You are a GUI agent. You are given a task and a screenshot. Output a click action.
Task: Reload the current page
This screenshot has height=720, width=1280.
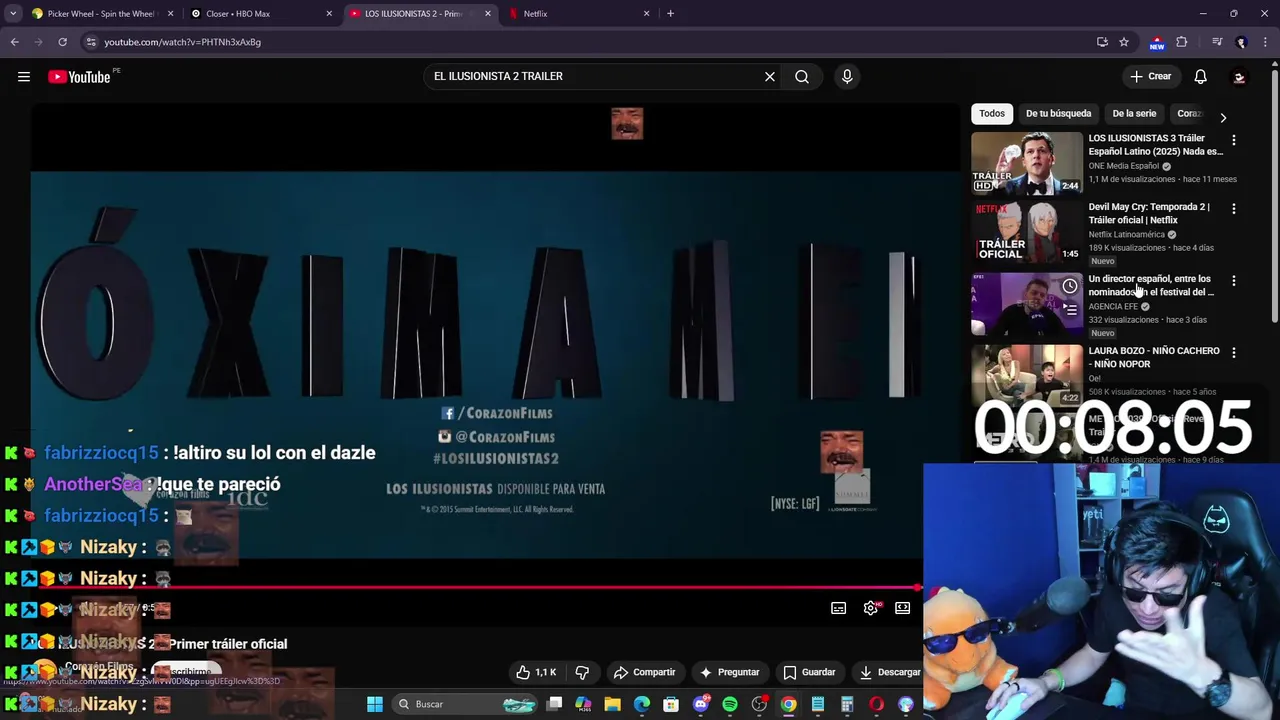point(62,42)
